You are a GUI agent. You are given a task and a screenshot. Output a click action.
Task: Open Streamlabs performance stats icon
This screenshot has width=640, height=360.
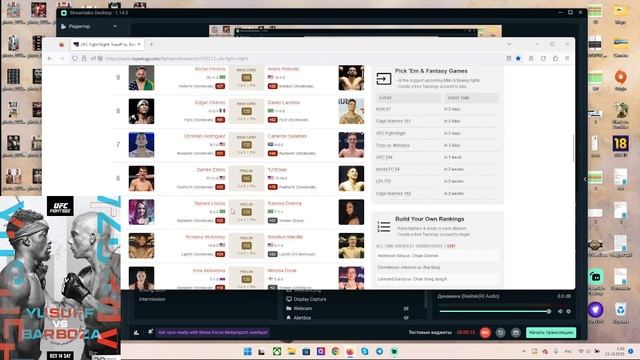pyautogui.click(x=136, y=332)
